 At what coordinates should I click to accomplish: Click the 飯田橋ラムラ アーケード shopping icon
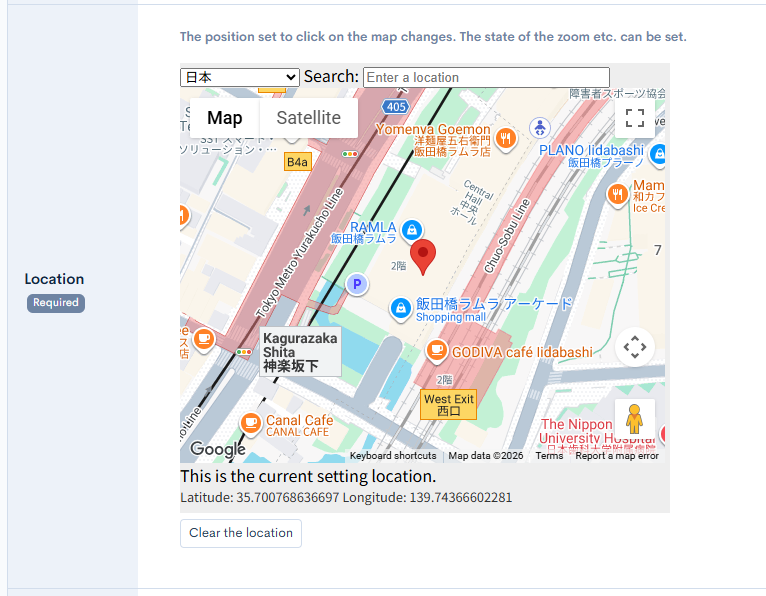pyautogui.click(x=401, y=309)
